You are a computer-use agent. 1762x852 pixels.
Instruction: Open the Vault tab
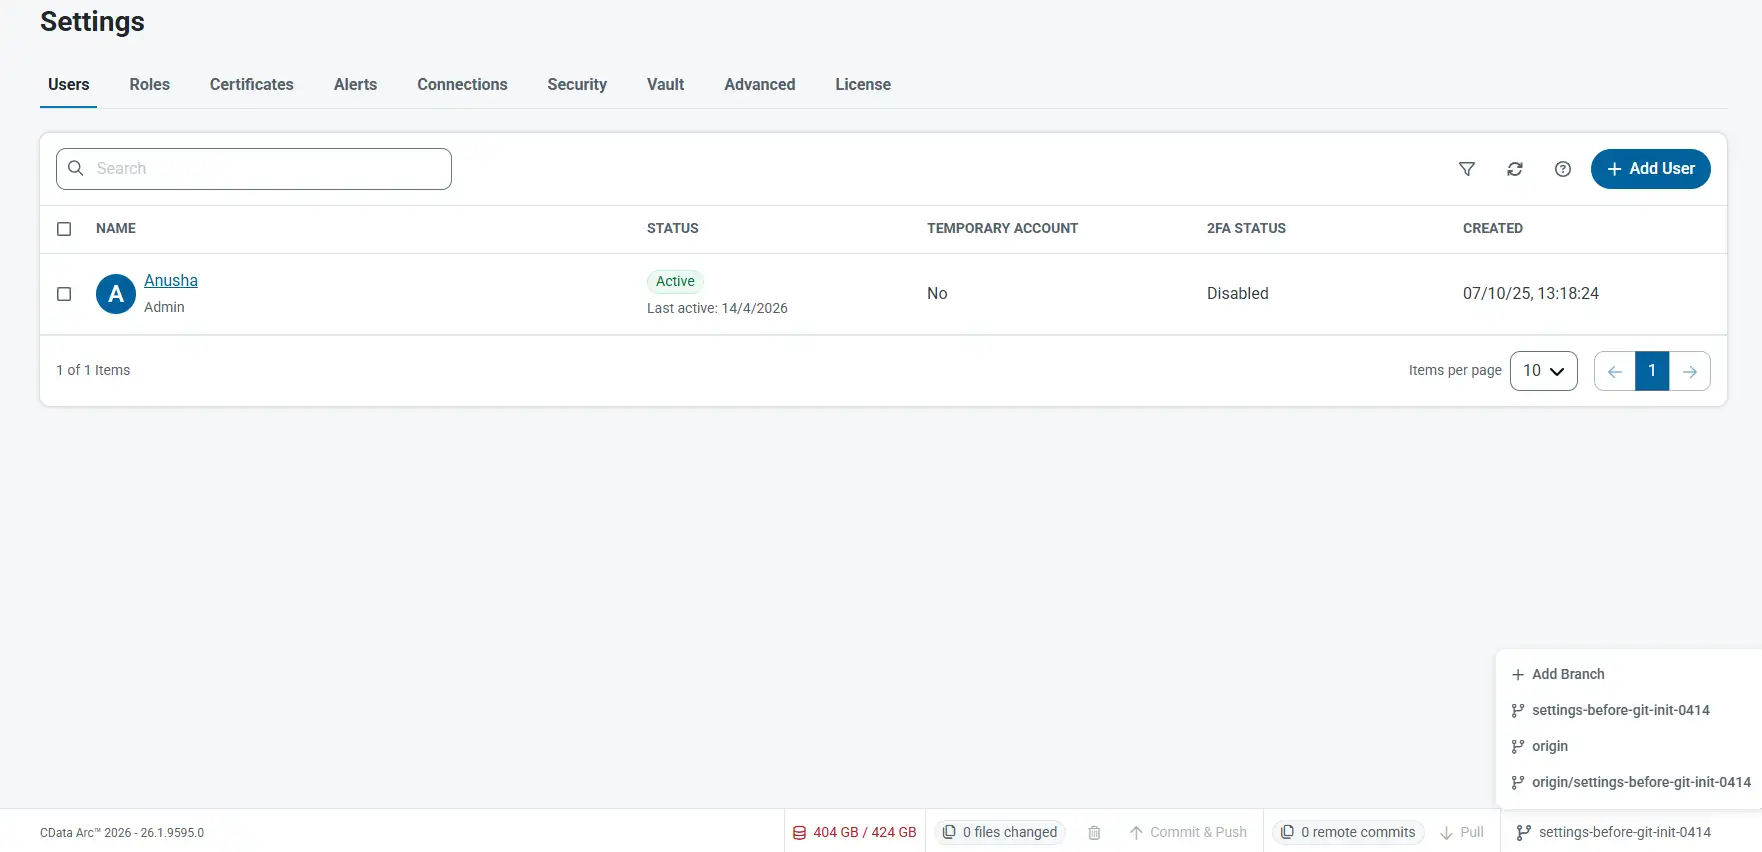tap(666, 85)
